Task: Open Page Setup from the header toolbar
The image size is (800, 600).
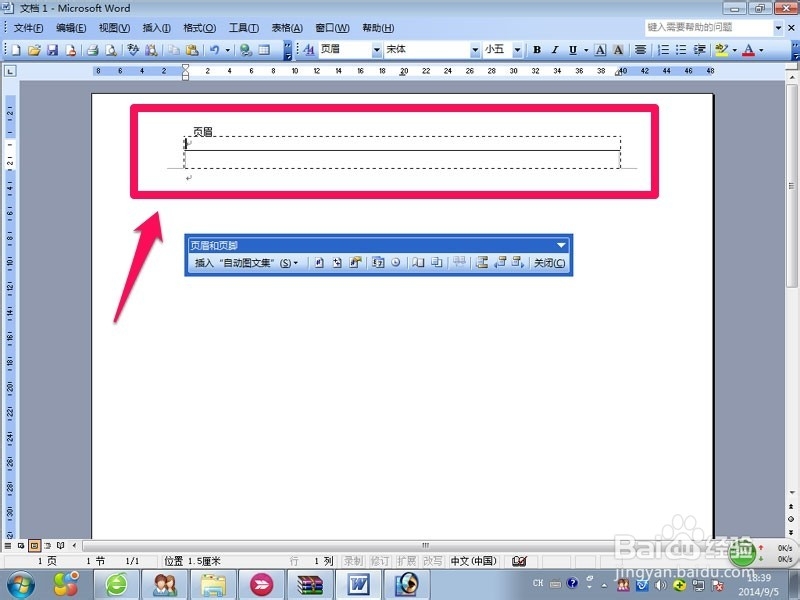Action: [418, 263]
